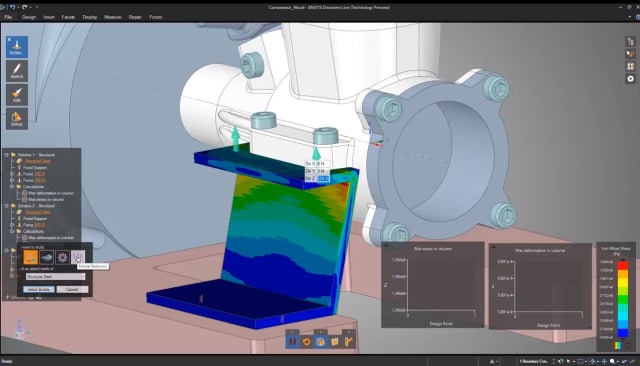Open settings gear at top right
The height and width of the screenshot is (366, 640).
[x=631, y=79]
